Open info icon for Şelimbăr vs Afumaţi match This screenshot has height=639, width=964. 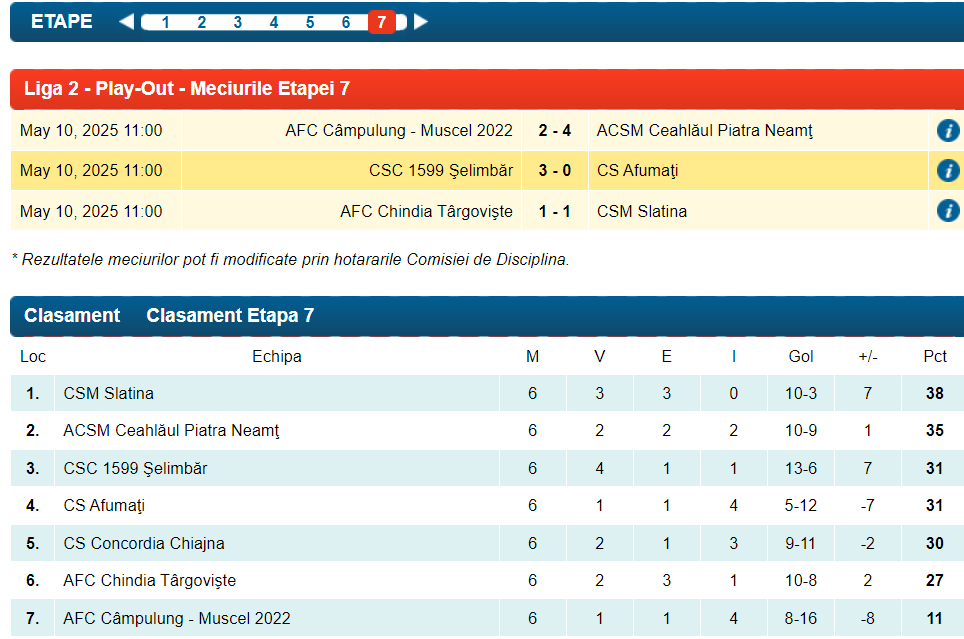click(947, 171)
